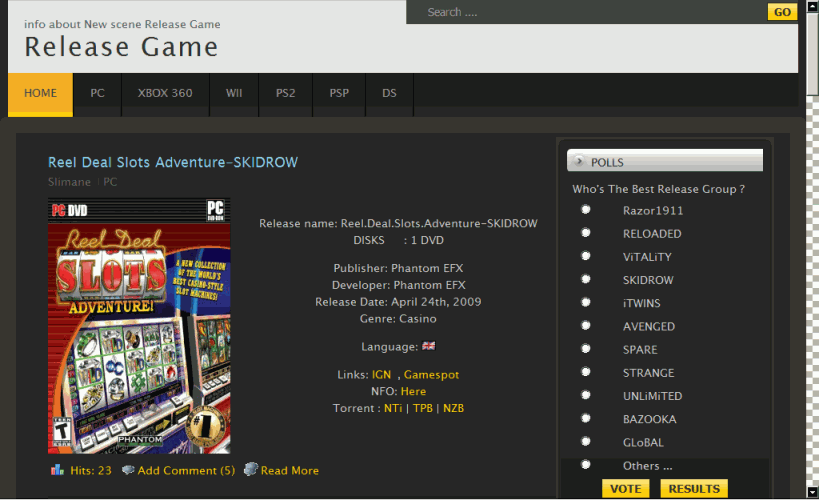
Task: Select RELOADED radio button
Action: pyautogui.click(x=586, y=232)
